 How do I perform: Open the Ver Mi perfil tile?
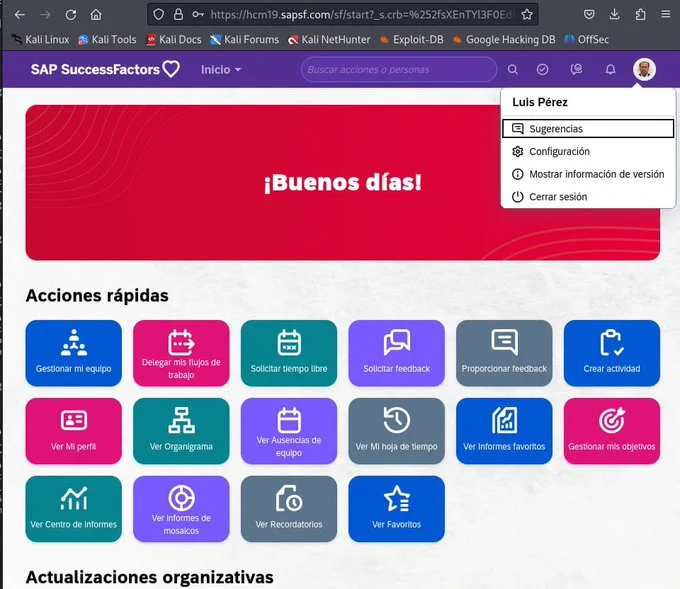coord(73,431)
